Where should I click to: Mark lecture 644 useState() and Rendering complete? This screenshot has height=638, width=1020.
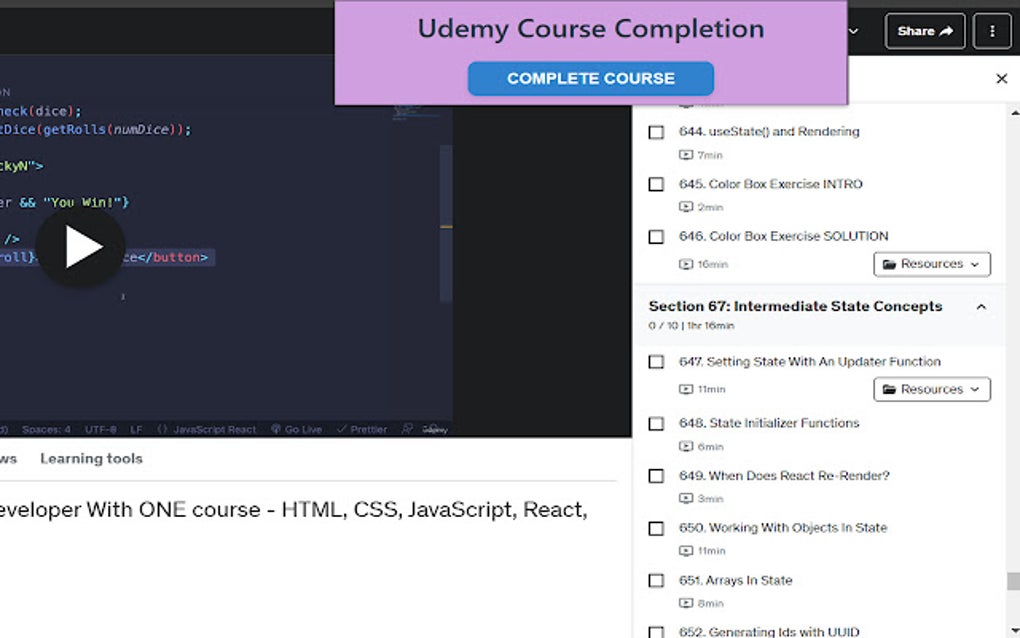[656, 131]
